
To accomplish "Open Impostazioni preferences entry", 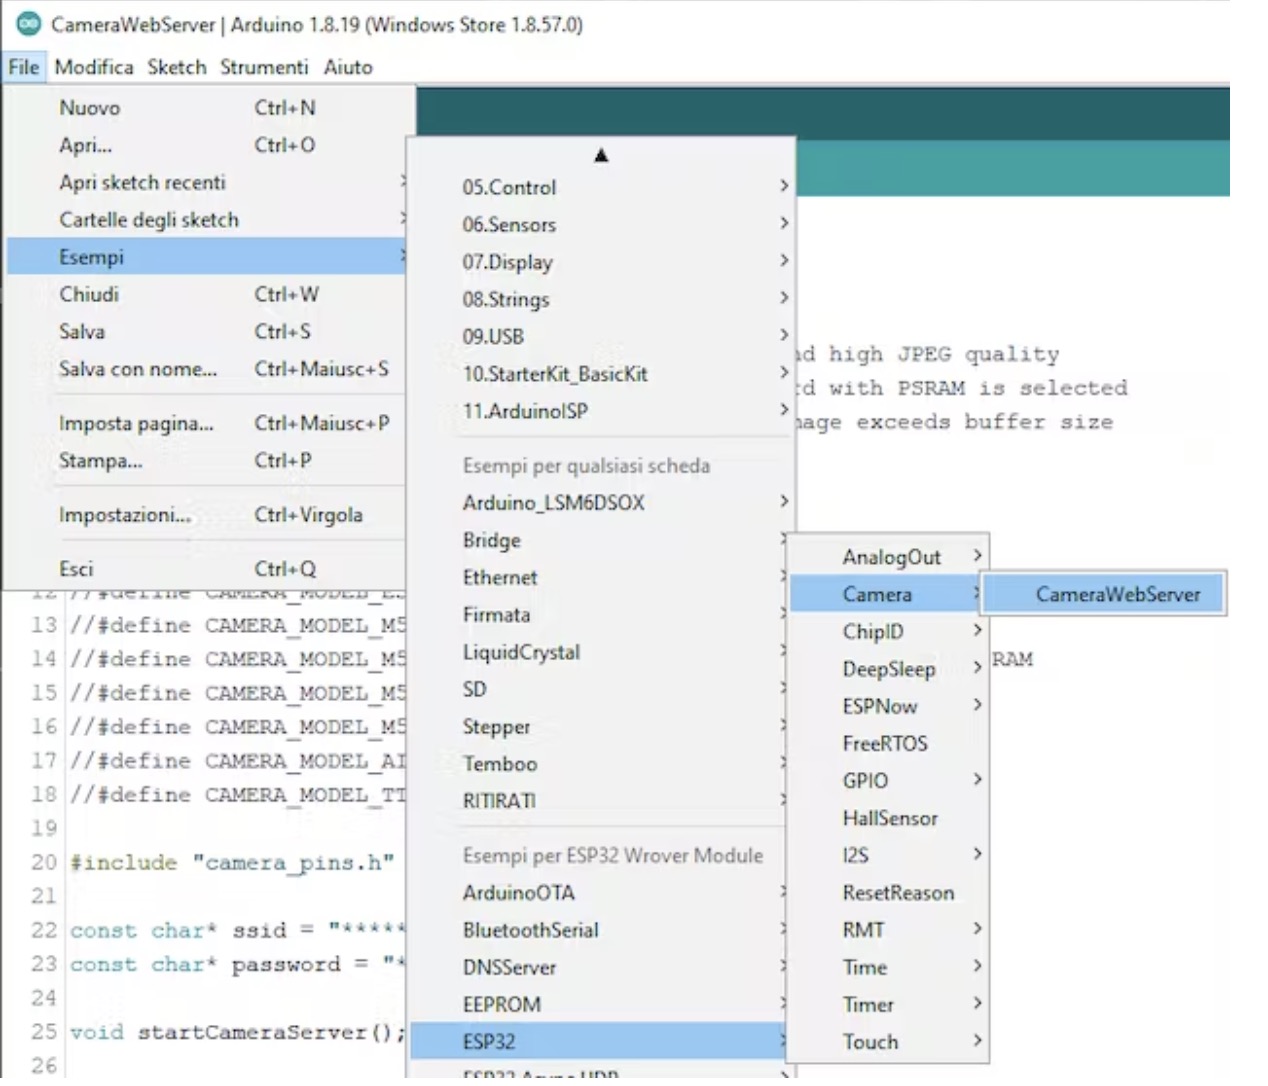I will tap(124, 515).
